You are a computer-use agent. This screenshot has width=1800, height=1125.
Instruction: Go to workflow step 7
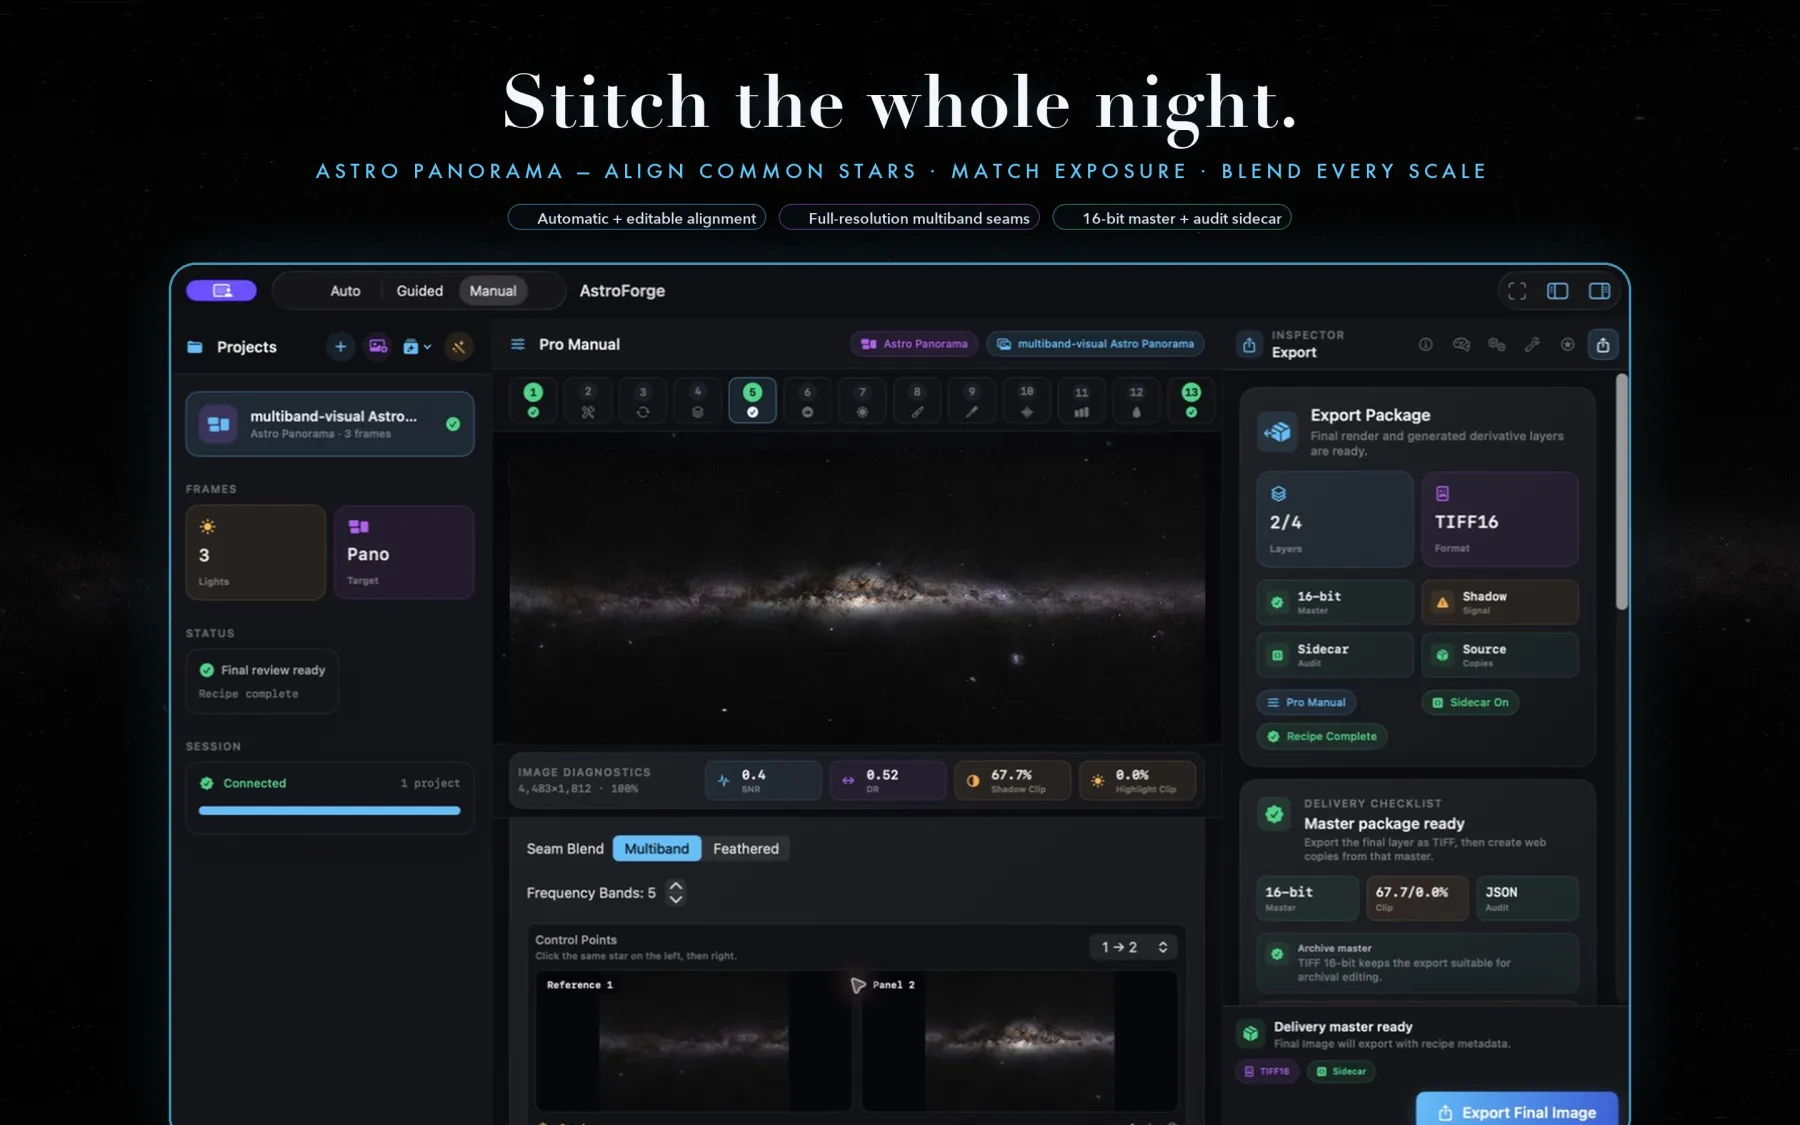(862, 400)
